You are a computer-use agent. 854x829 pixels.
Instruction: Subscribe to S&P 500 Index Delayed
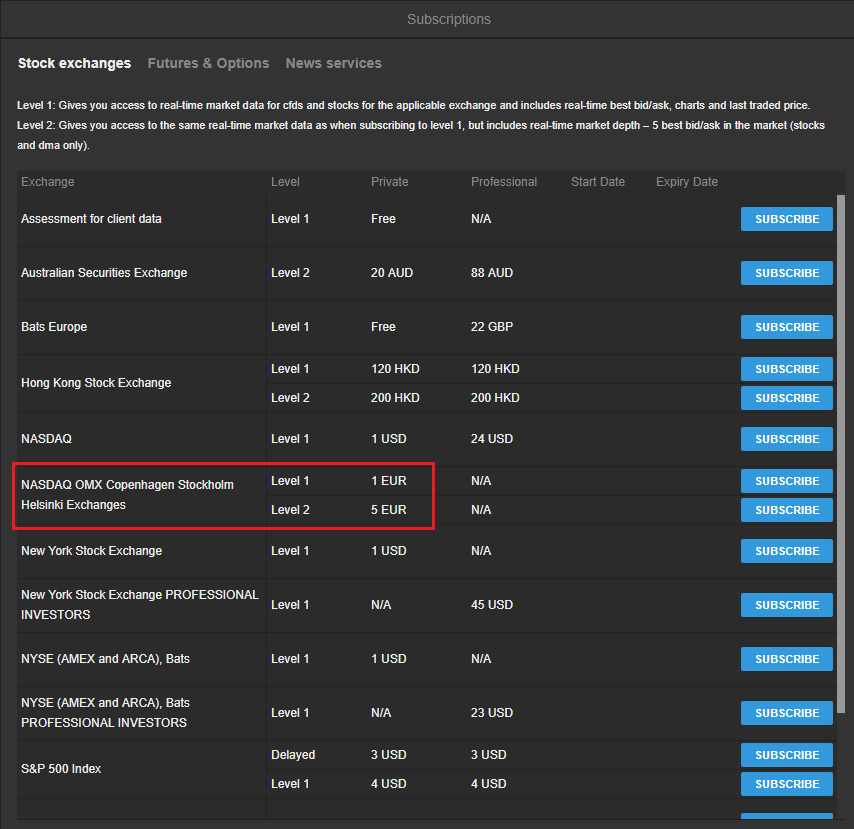pyautogui.click(x=786, y=755)
